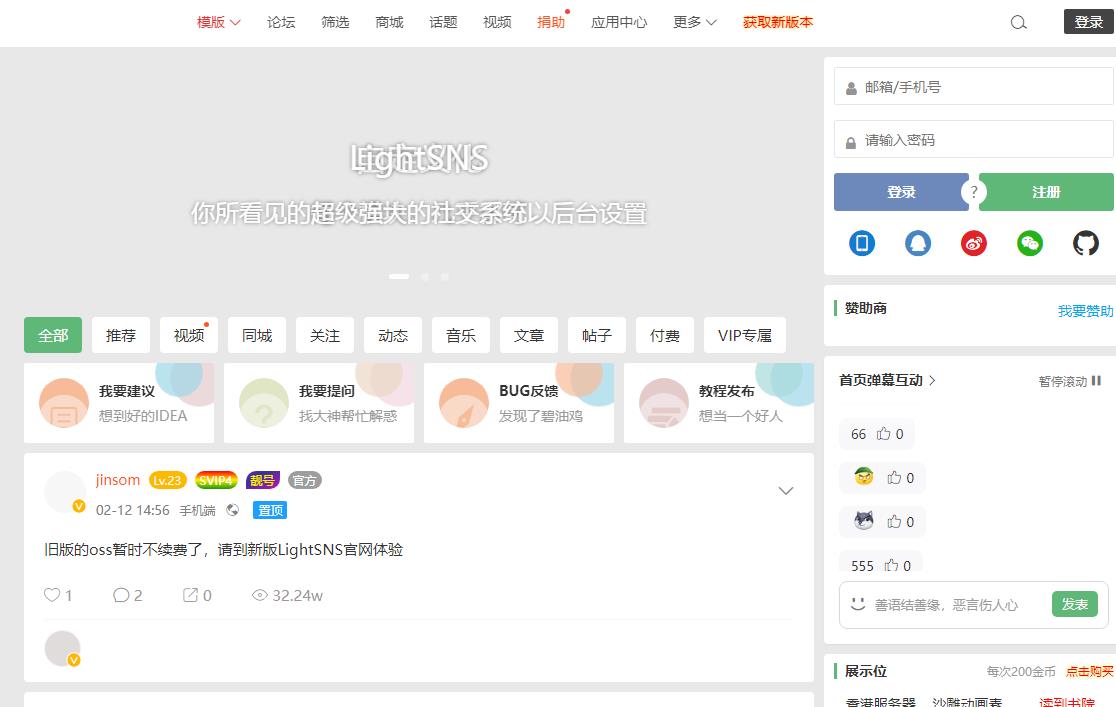
Task: Like jinsom's post with the heart icon
Action: pyautogui.click(x=52, y=595)
